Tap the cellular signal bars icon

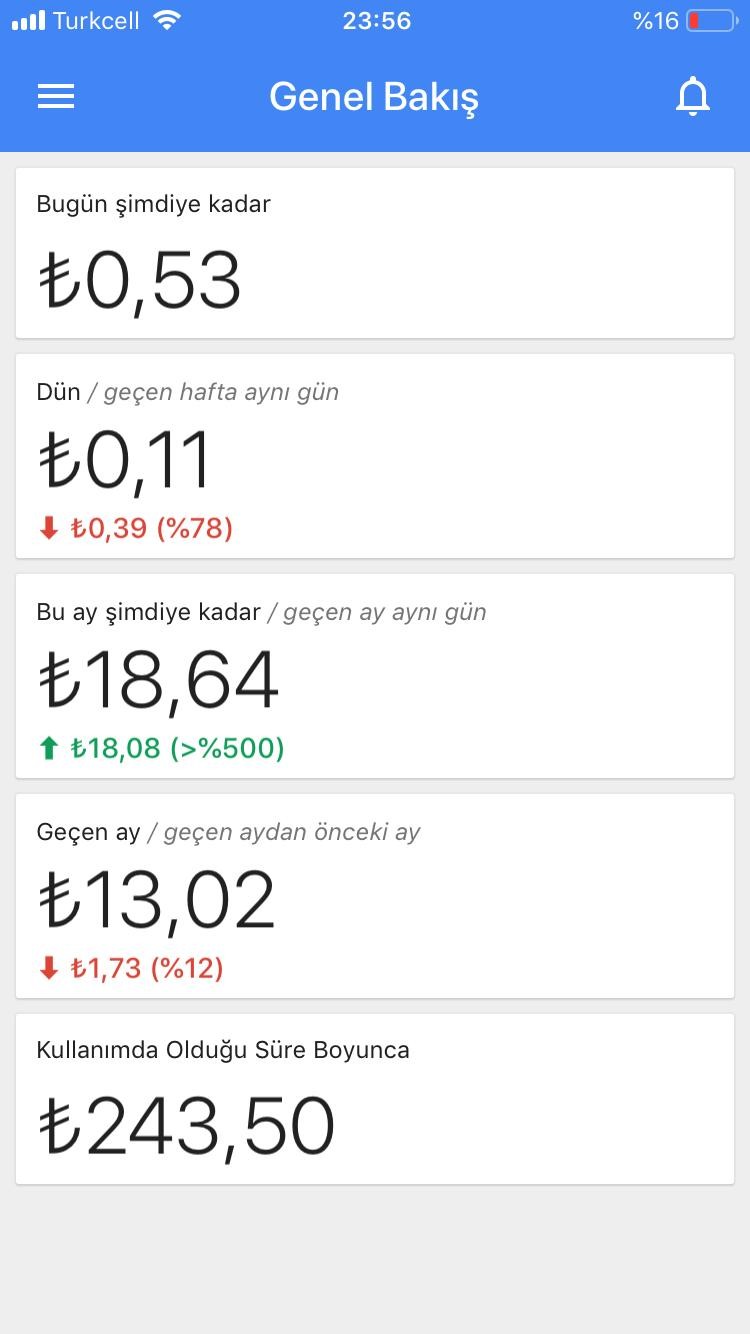tap(28, 20)
